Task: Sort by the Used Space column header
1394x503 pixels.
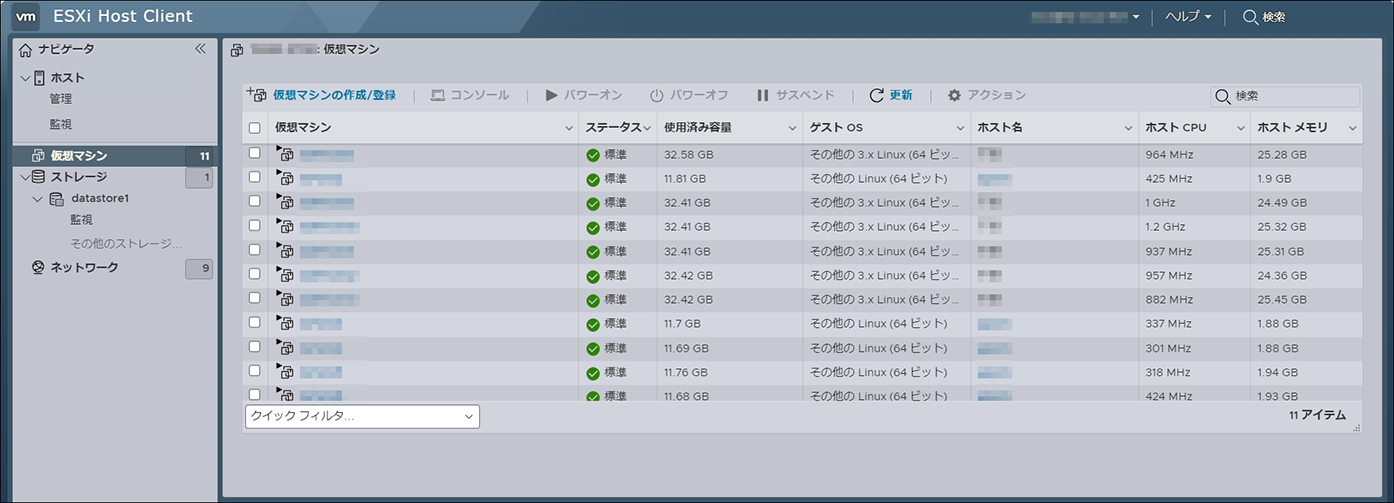Action: point(698,128)
